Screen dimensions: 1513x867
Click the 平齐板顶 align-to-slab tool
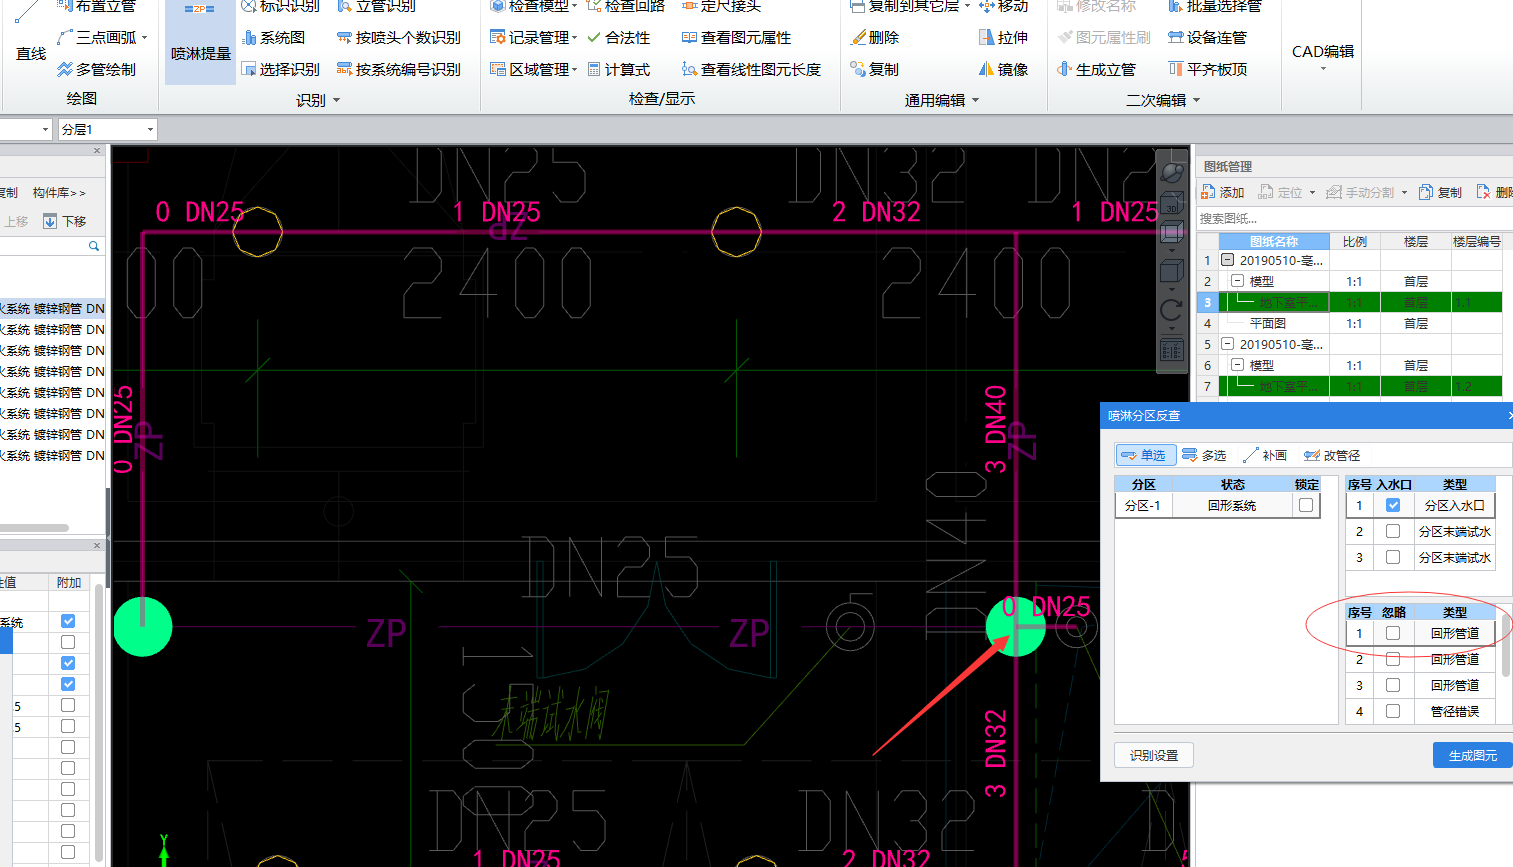pyautogui.click(x=1207, y=69)
